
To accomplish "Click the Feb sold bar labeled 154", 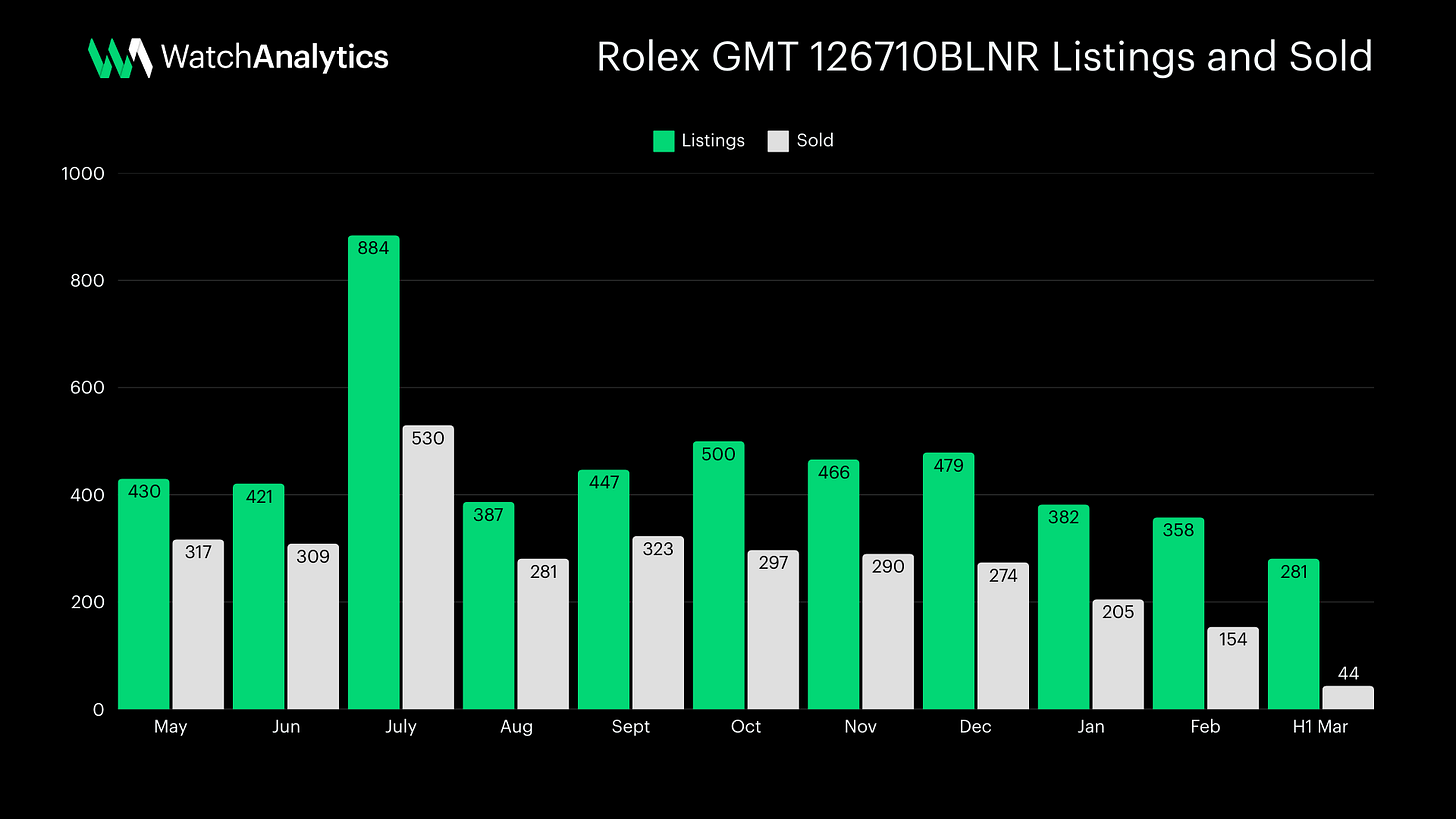I will 1233,668.
